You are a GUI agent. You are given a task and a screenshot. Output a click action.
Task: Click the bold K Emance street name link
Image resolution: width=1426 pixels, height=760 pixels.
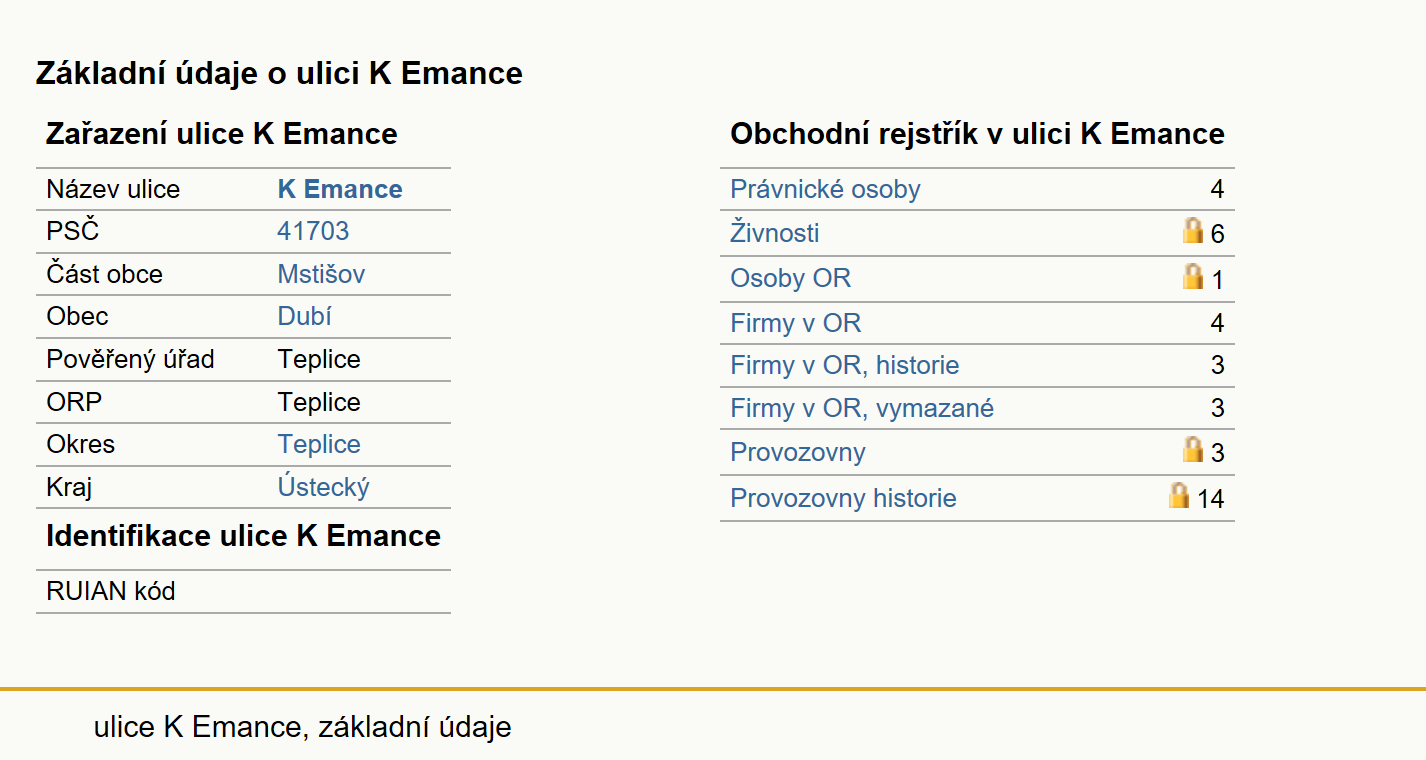340,189
